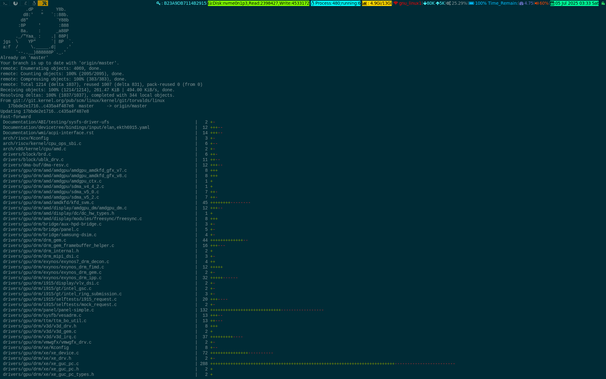Image resolution: width=606 pixels, height=379 pixels.
Task: Click the battery icon showing 100%
Action: tap(472, 3)
